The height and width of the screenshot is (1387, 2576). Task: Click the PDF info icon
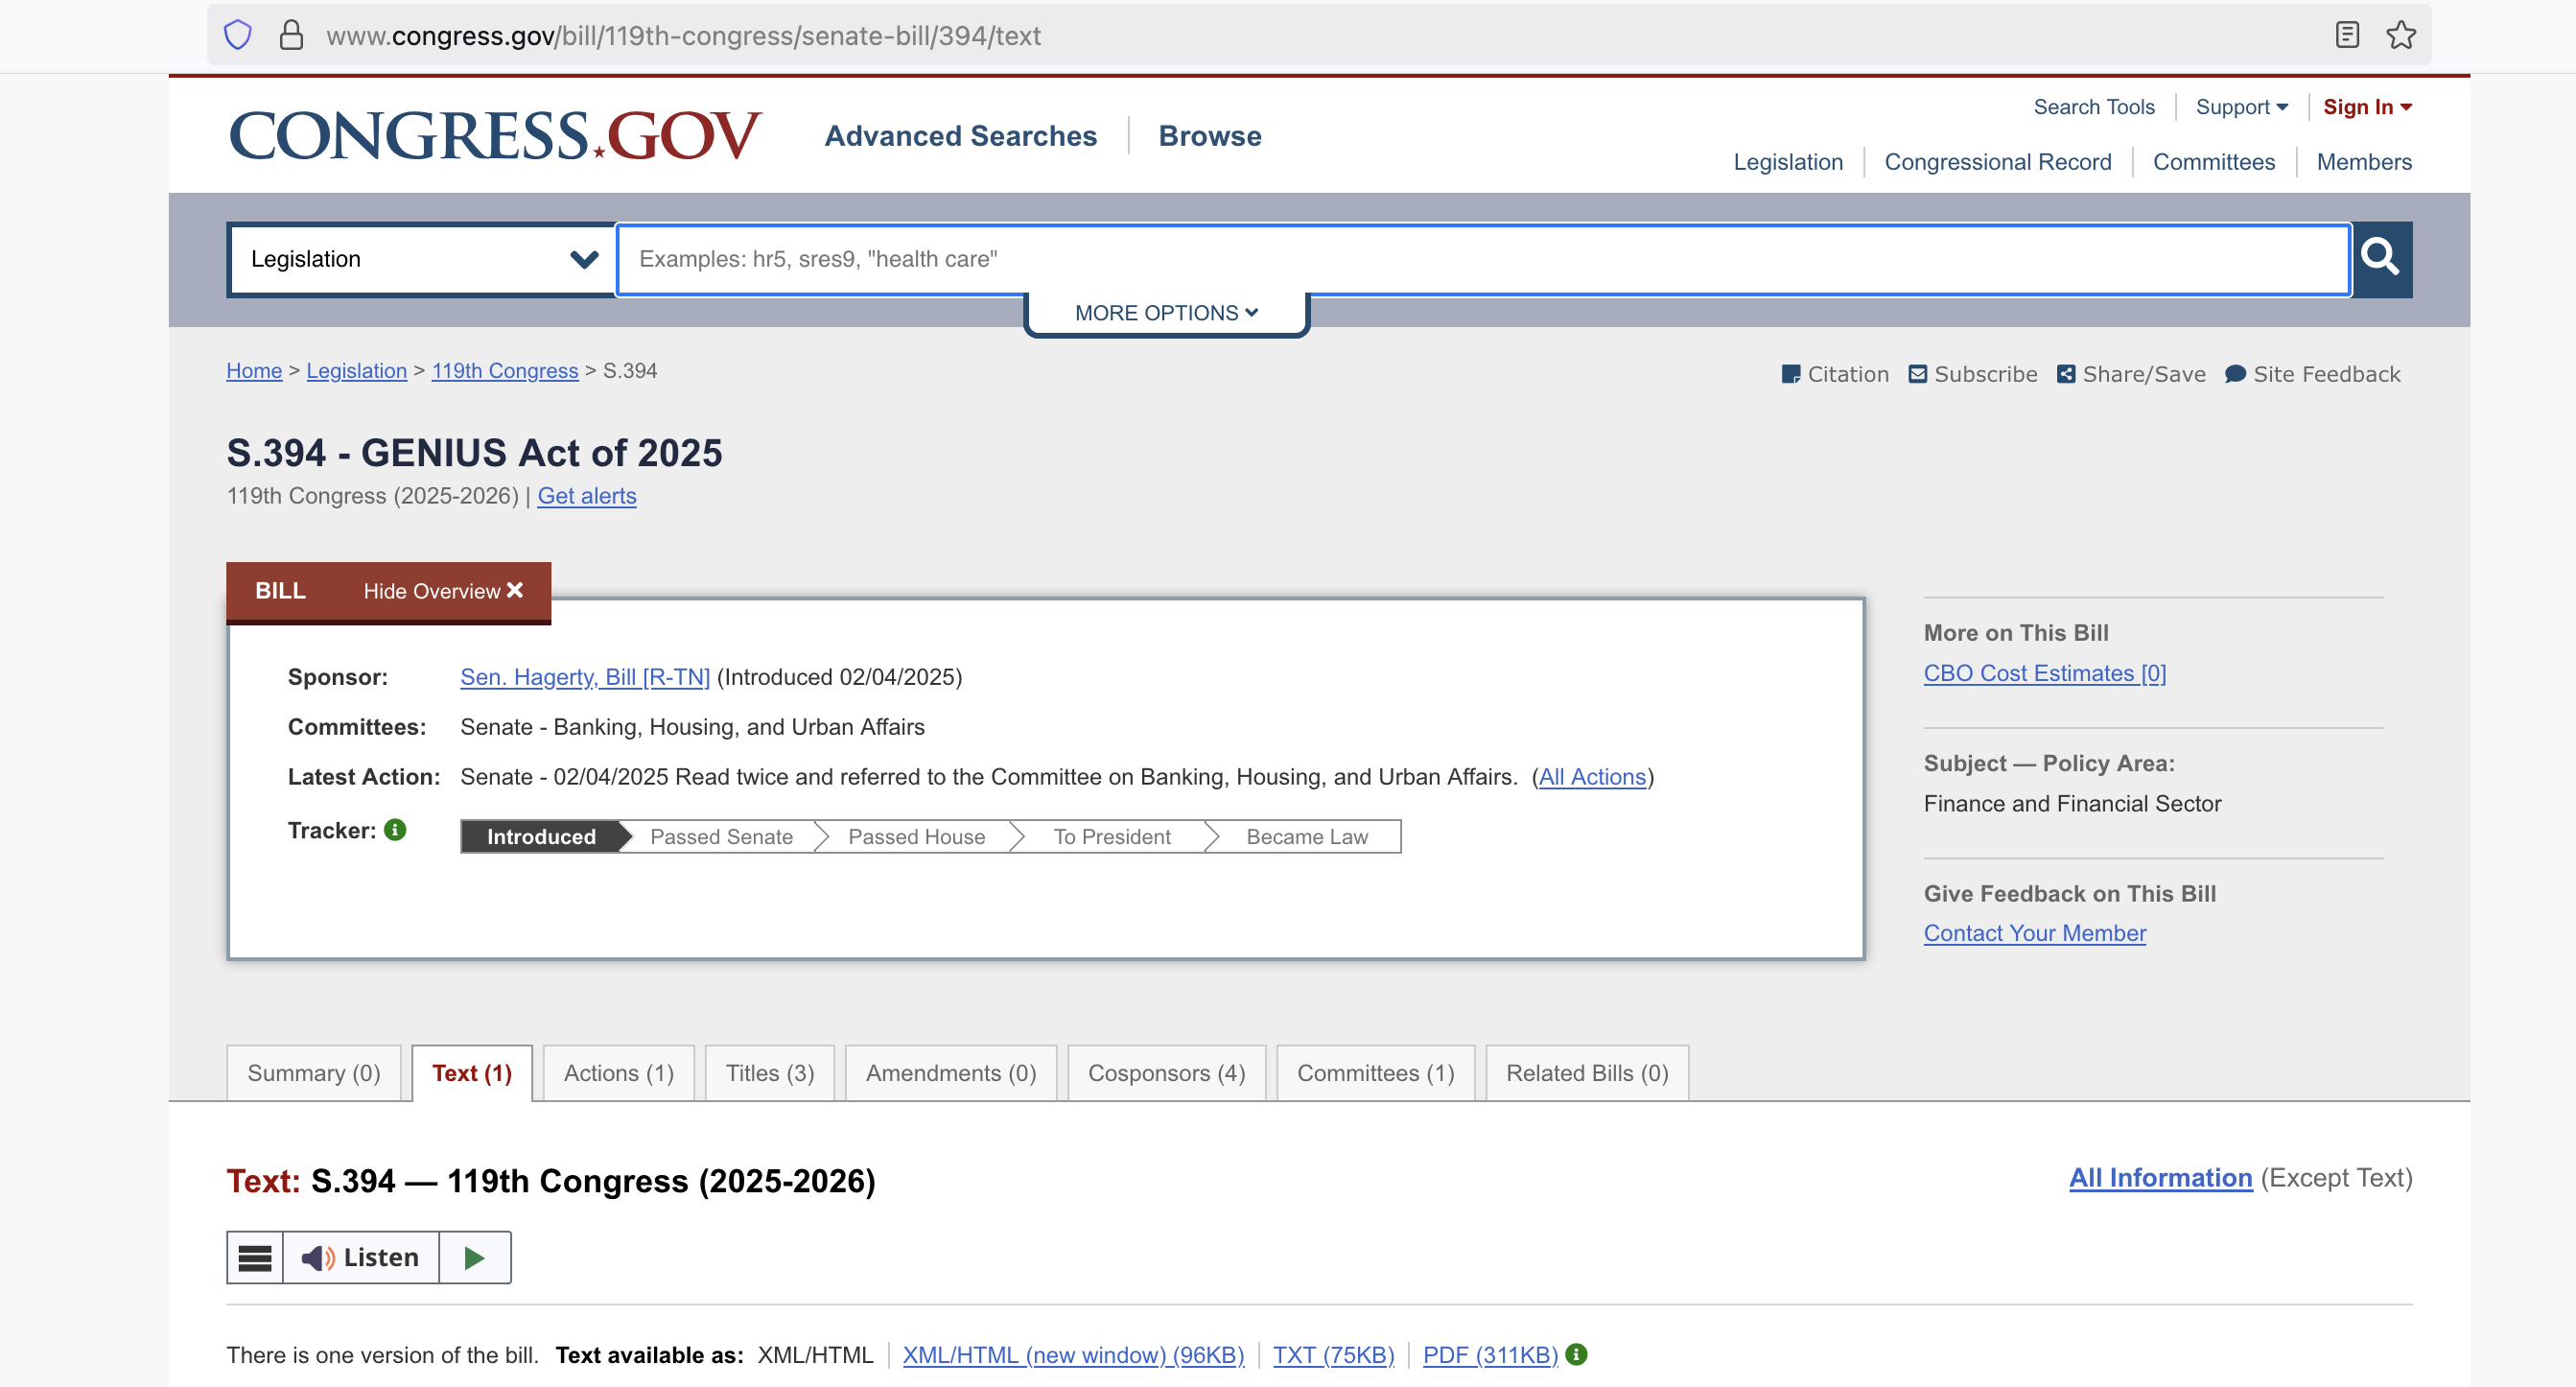[x=1577, y=1354]
